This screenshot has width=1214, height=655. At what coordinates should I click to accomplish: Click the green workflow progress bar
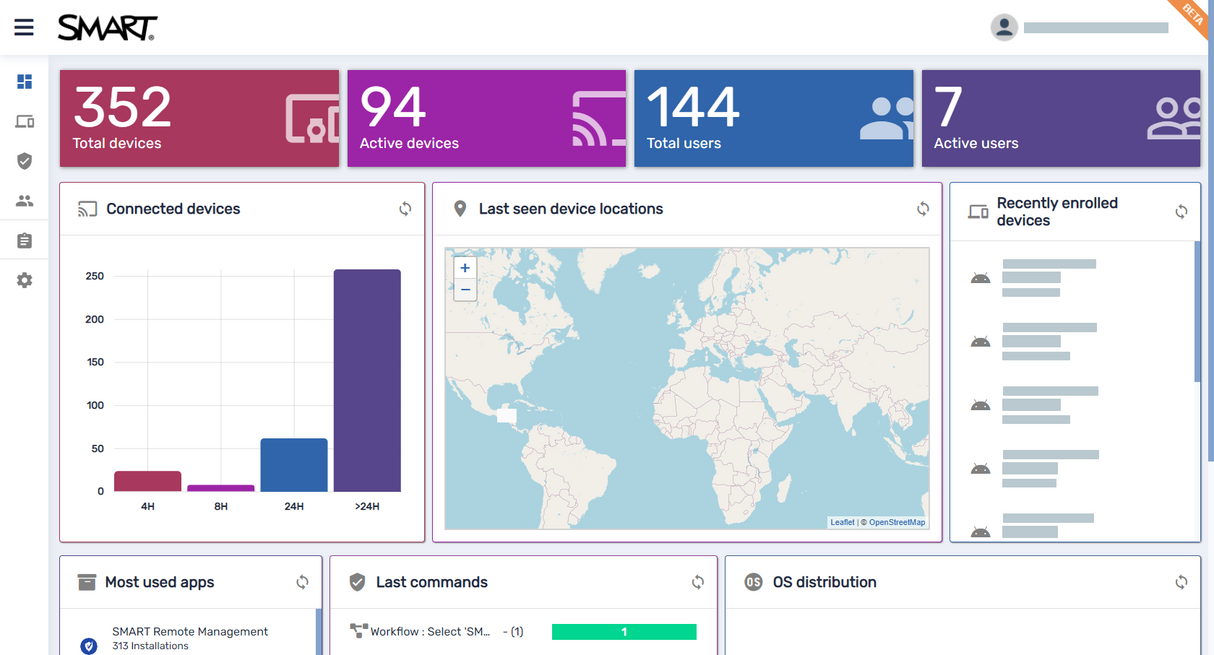(624, 632)
